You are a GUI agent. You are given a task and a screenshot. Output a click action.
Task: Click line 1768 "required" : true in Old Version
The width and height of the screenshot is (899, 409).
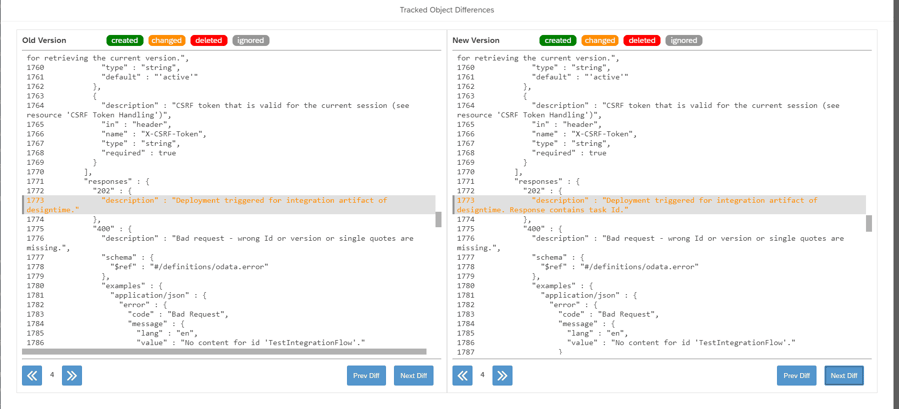point(139,153)
